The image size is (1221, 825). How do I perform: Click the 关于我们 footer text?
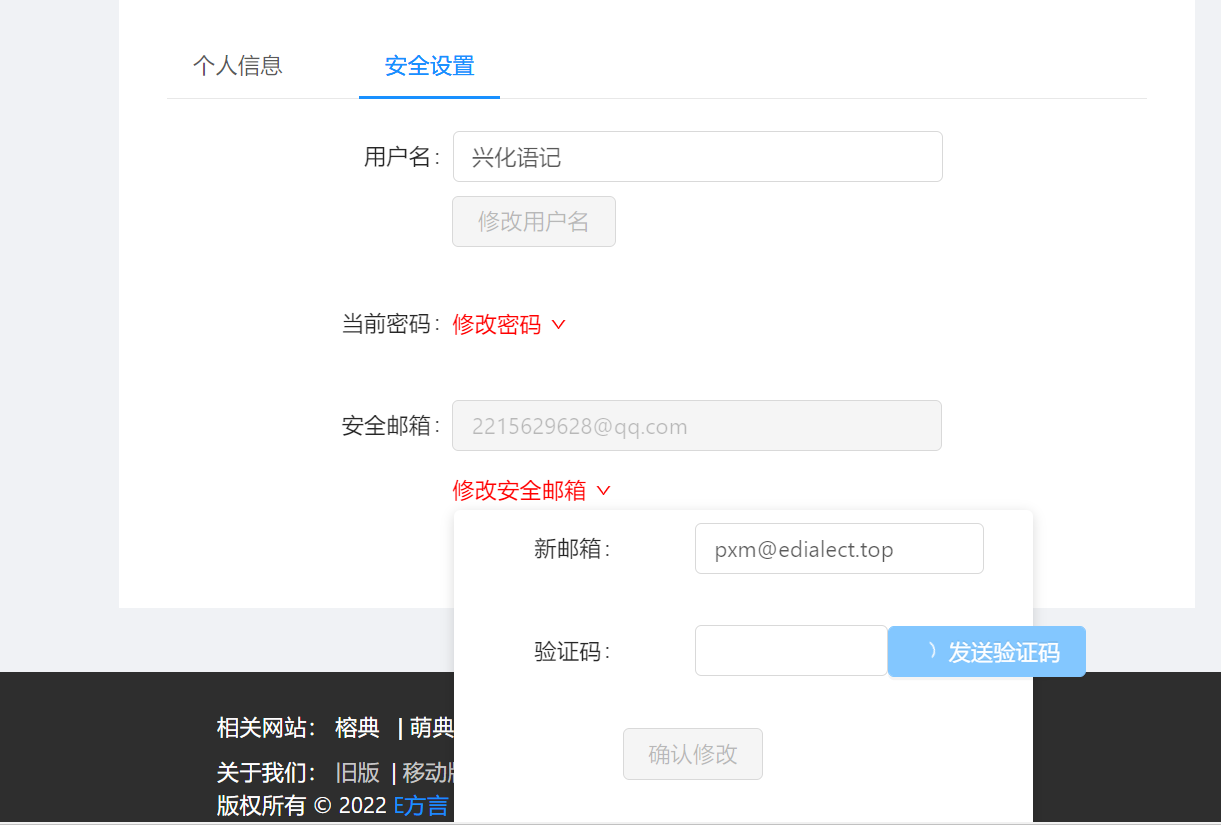pos(267,773)
